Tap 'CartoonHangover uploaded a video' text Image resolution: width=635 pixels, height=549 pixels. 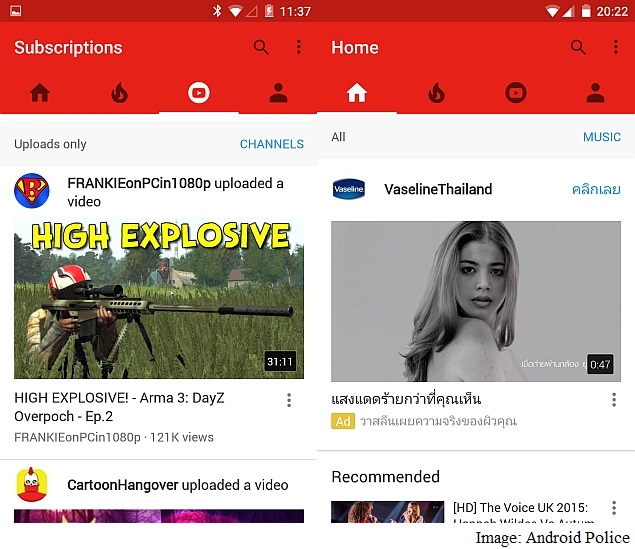[178, 485]
